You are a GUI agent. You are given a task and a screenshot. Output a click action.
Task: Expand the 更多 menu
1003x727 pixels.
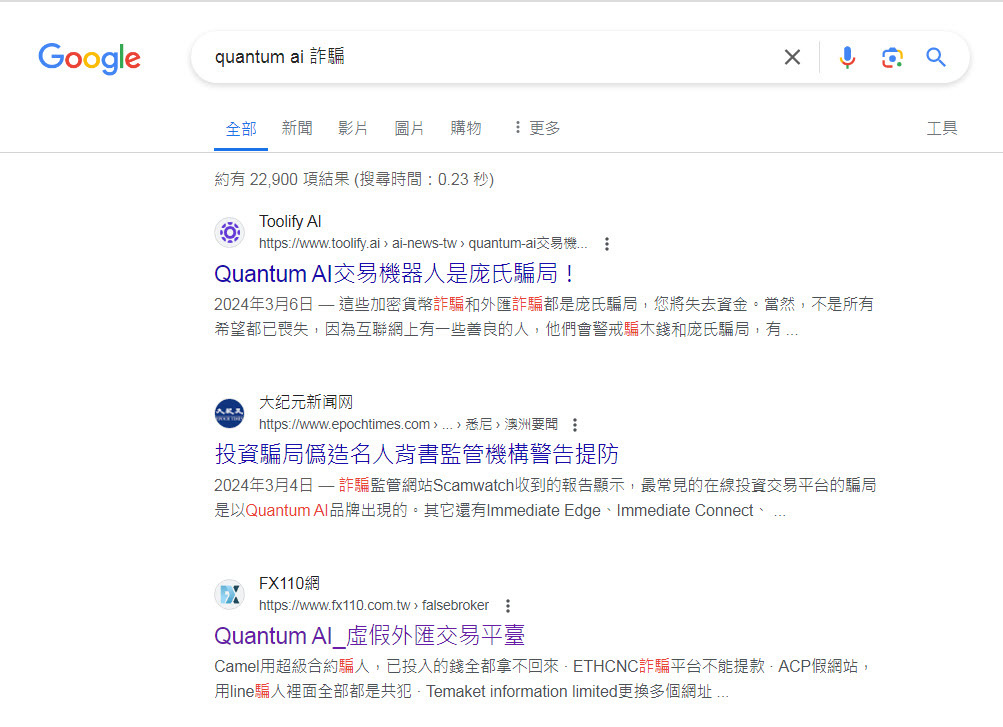click(537, 129)
